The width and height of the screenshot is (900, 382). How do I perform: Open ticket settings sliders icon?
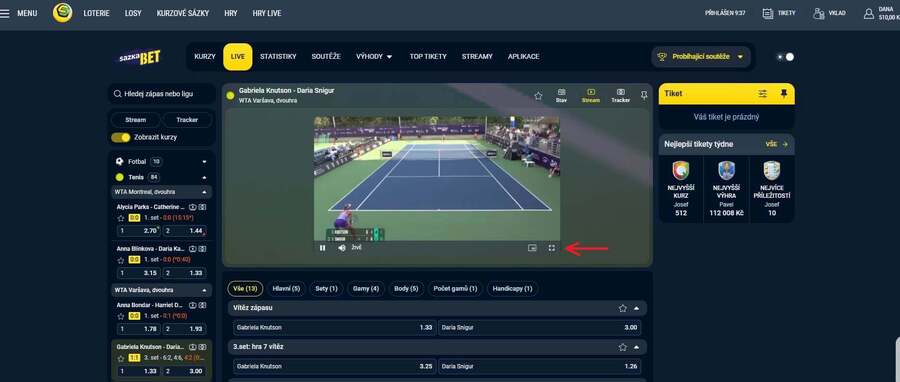(x=762, y=93)
